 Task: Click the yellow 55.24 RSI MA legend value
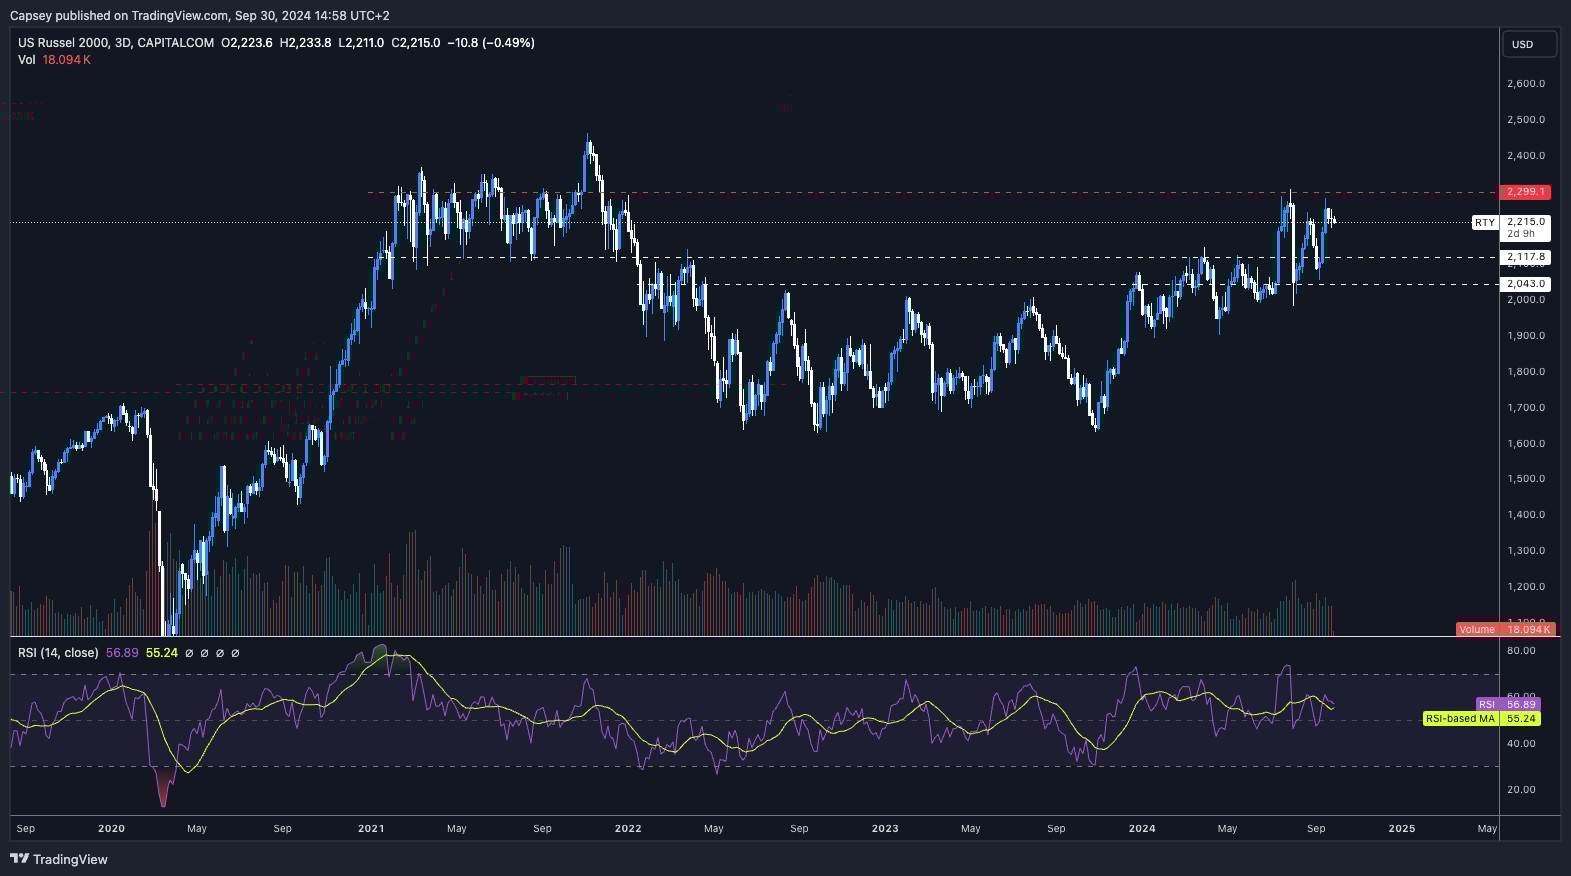pos(161,653)
